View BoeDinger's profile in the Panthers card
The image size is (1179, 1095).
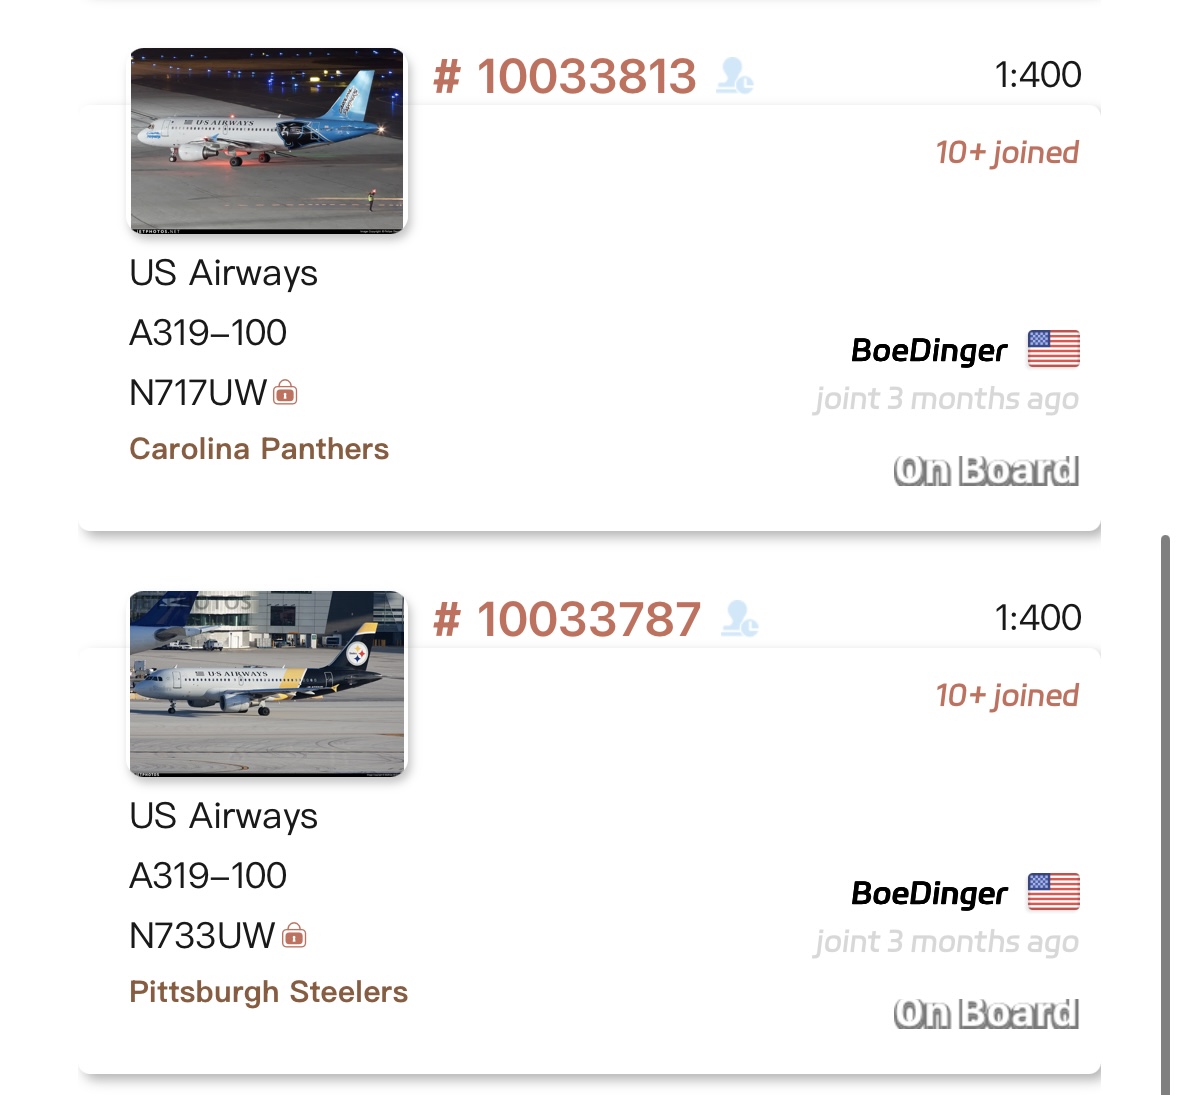(929, 351)
